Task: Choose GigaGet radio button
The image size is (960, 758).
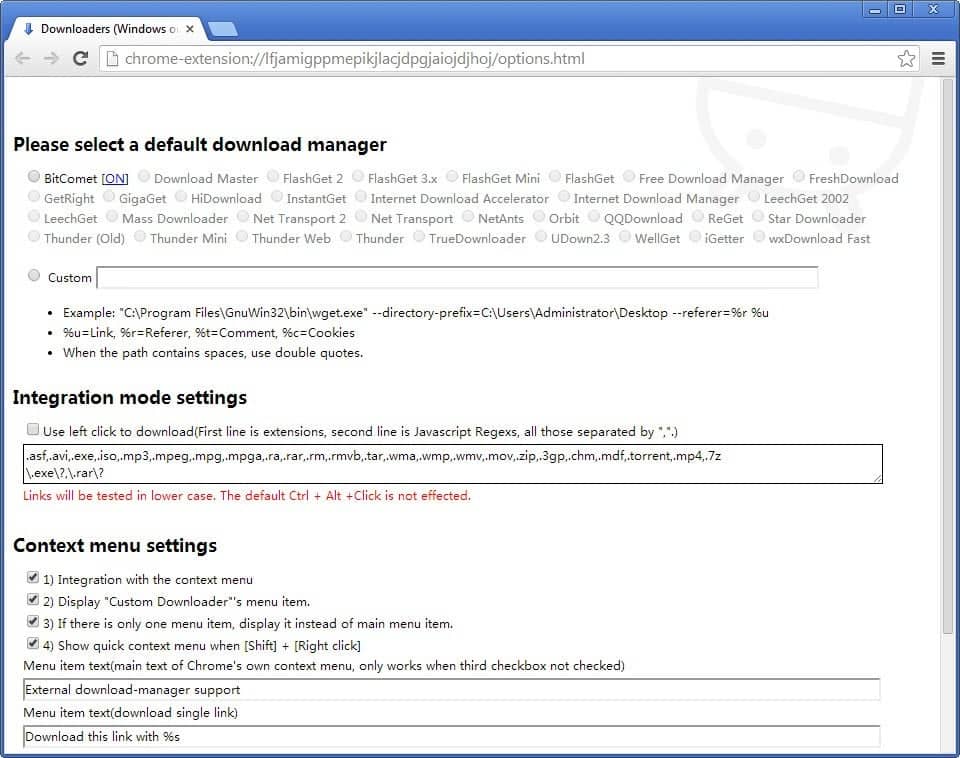Action: coord(109,197)
